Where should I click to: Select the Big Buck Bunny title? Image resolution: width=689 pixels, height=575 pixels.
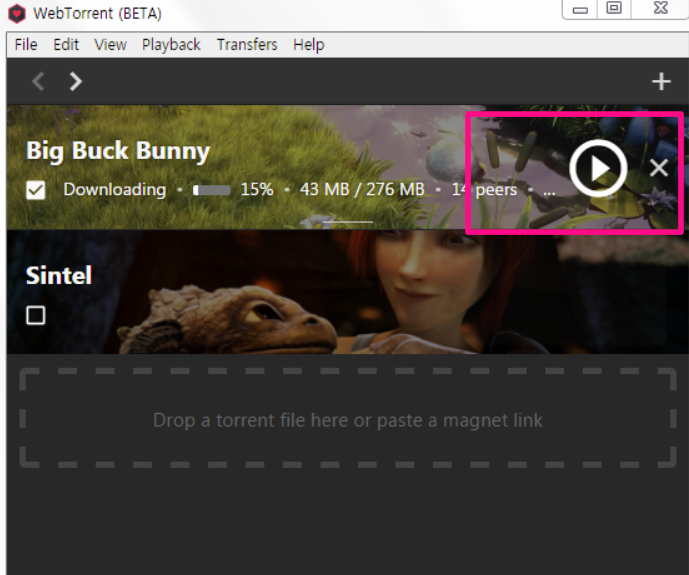coord(118,151)
